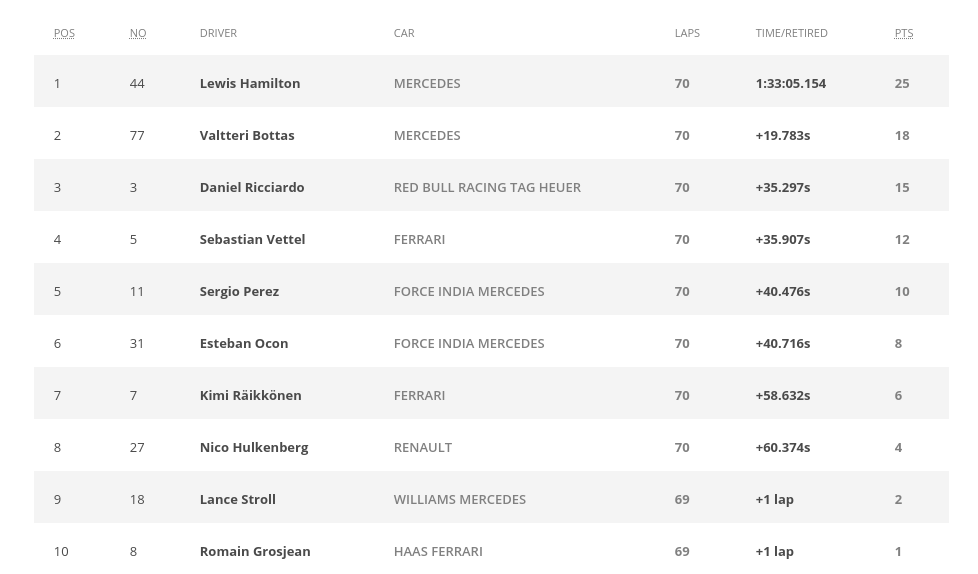Click the TIME/RETIRED column header
Screen dimensions: 978x574
(x=791, y=33)
